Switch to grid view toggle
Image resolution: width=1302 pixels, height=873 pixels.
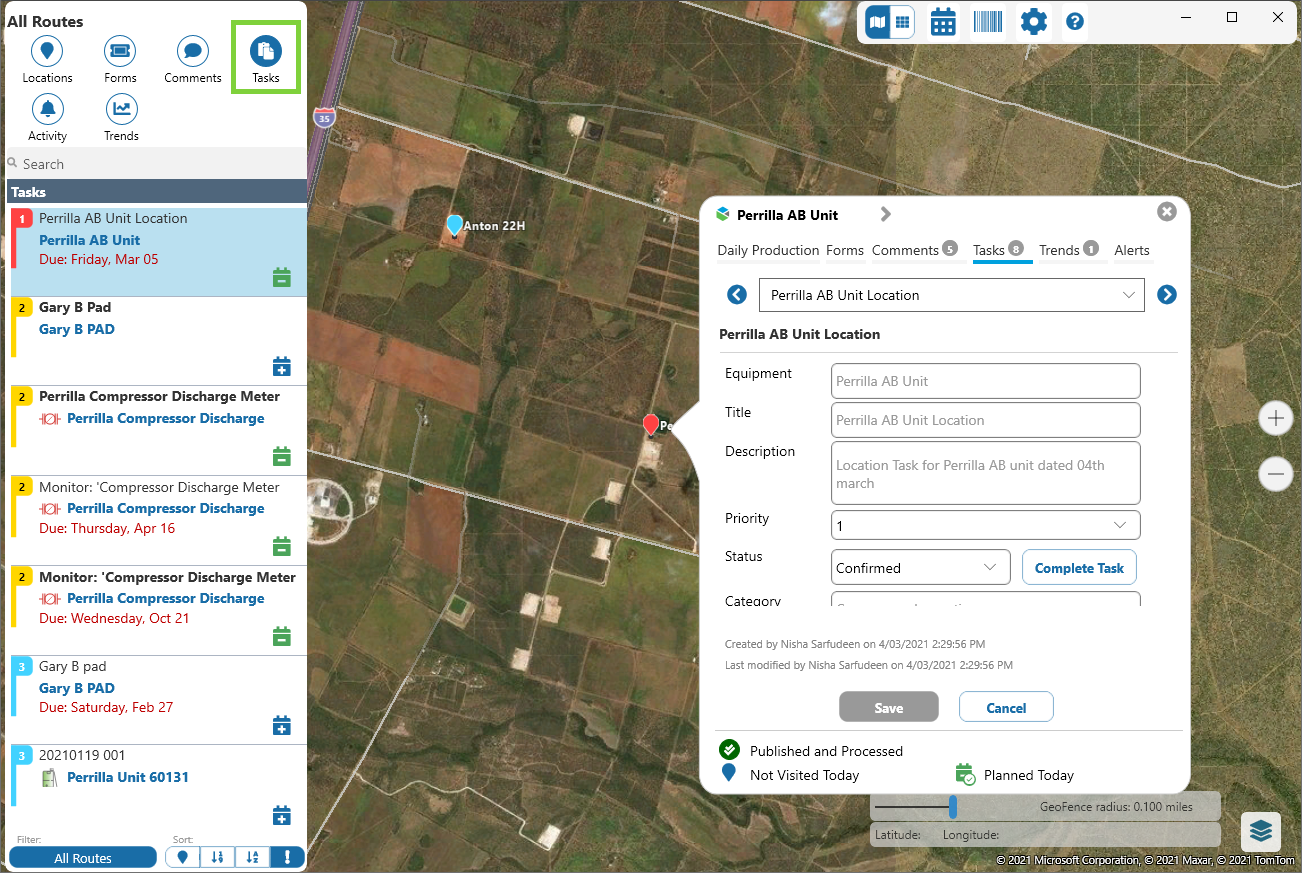[902, 21]
